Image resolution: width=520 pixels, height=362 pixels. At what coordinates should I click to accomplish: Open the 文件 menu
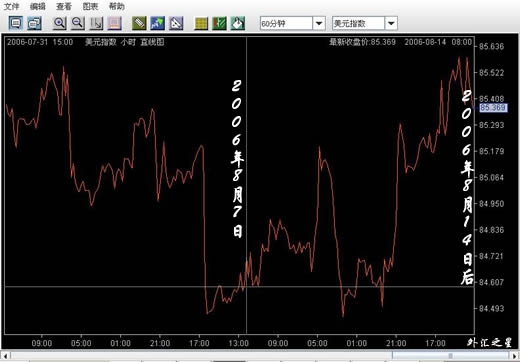11,6
